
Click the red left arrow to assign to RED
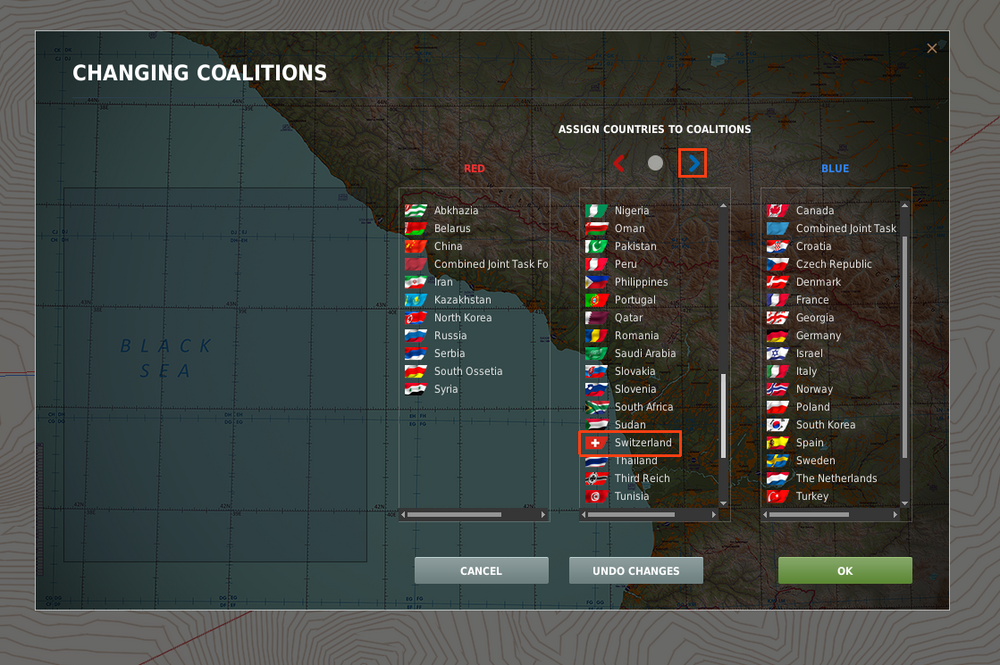point(619,163)
